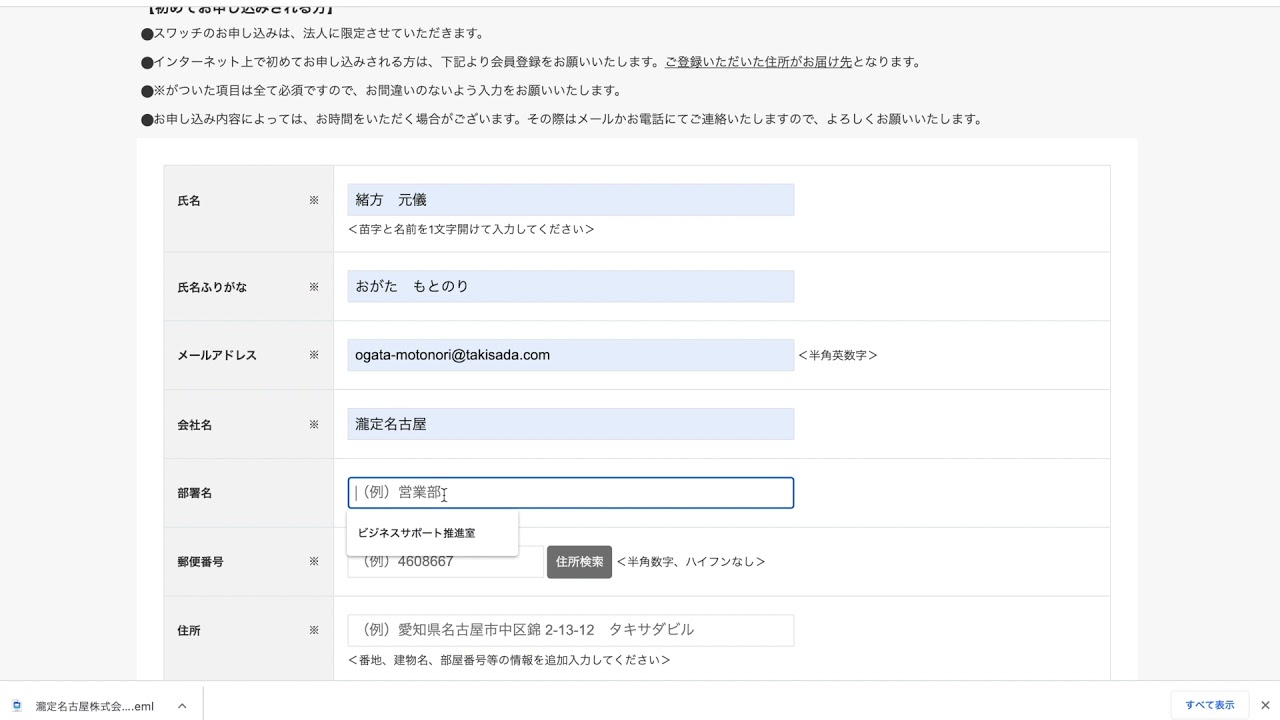Click the 住所検索 address search button
The width and height of the screenshot is (1280, 720).
click(579, 562)
